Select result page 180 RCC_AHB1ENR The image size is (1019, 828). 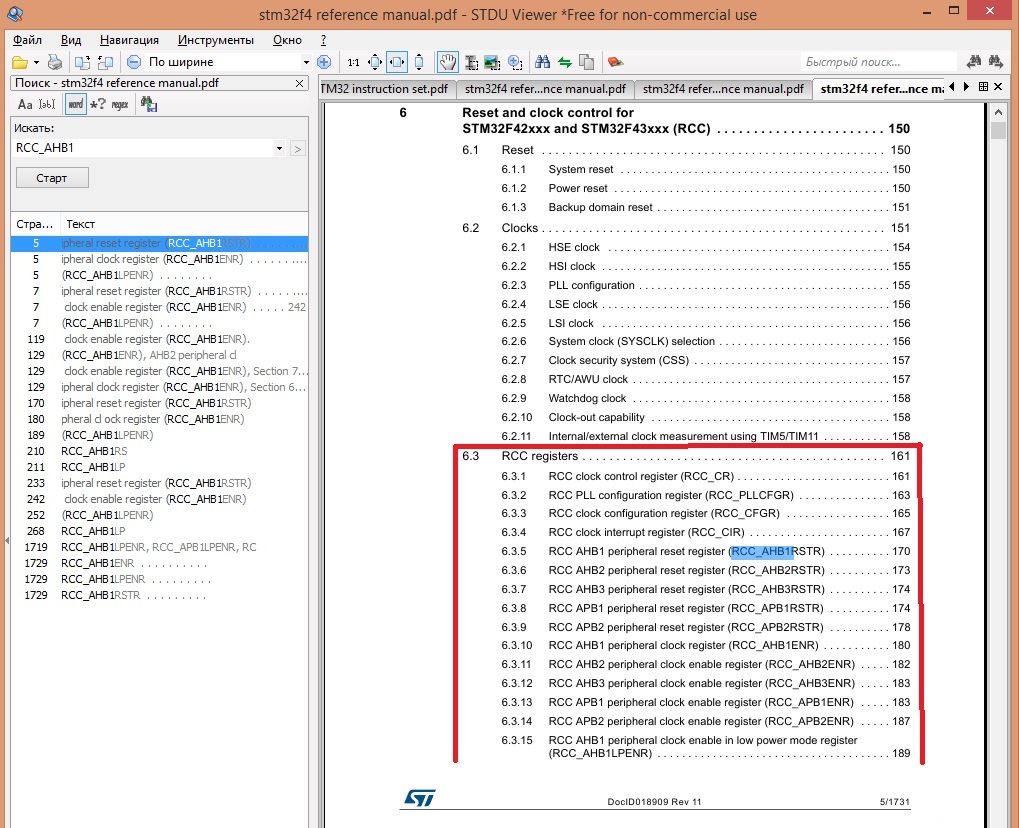click(x=159, y=419)
